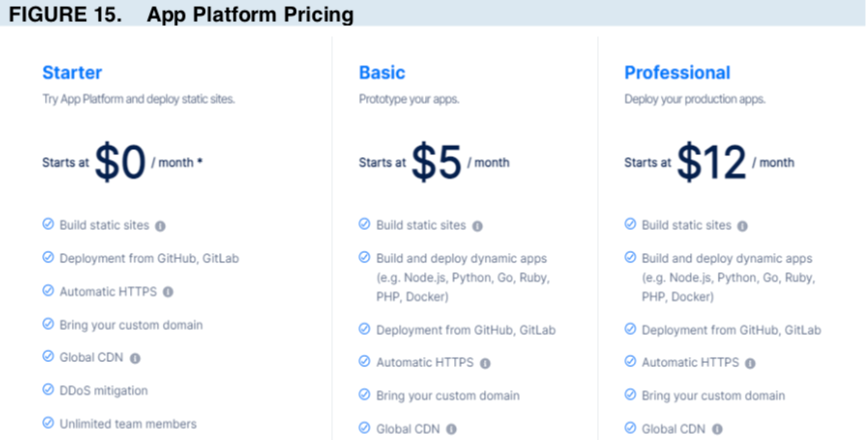Click checkmark icon for Starter Unlimited team members
The height and width of the screenshot is (440, 866).
48,423
